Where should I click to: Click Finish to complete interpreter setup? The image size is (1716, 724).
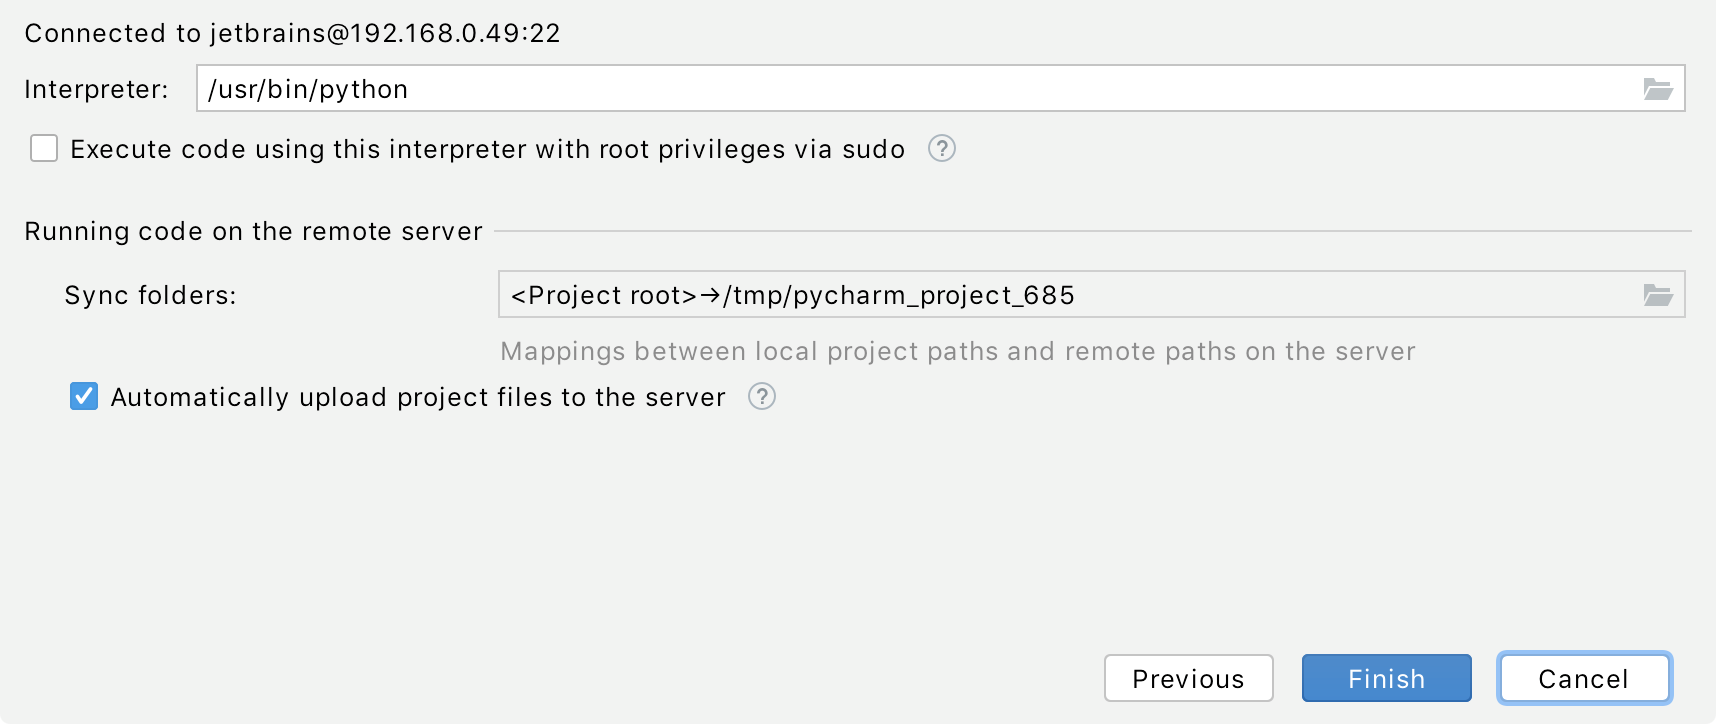click(x=1386, y=678)
